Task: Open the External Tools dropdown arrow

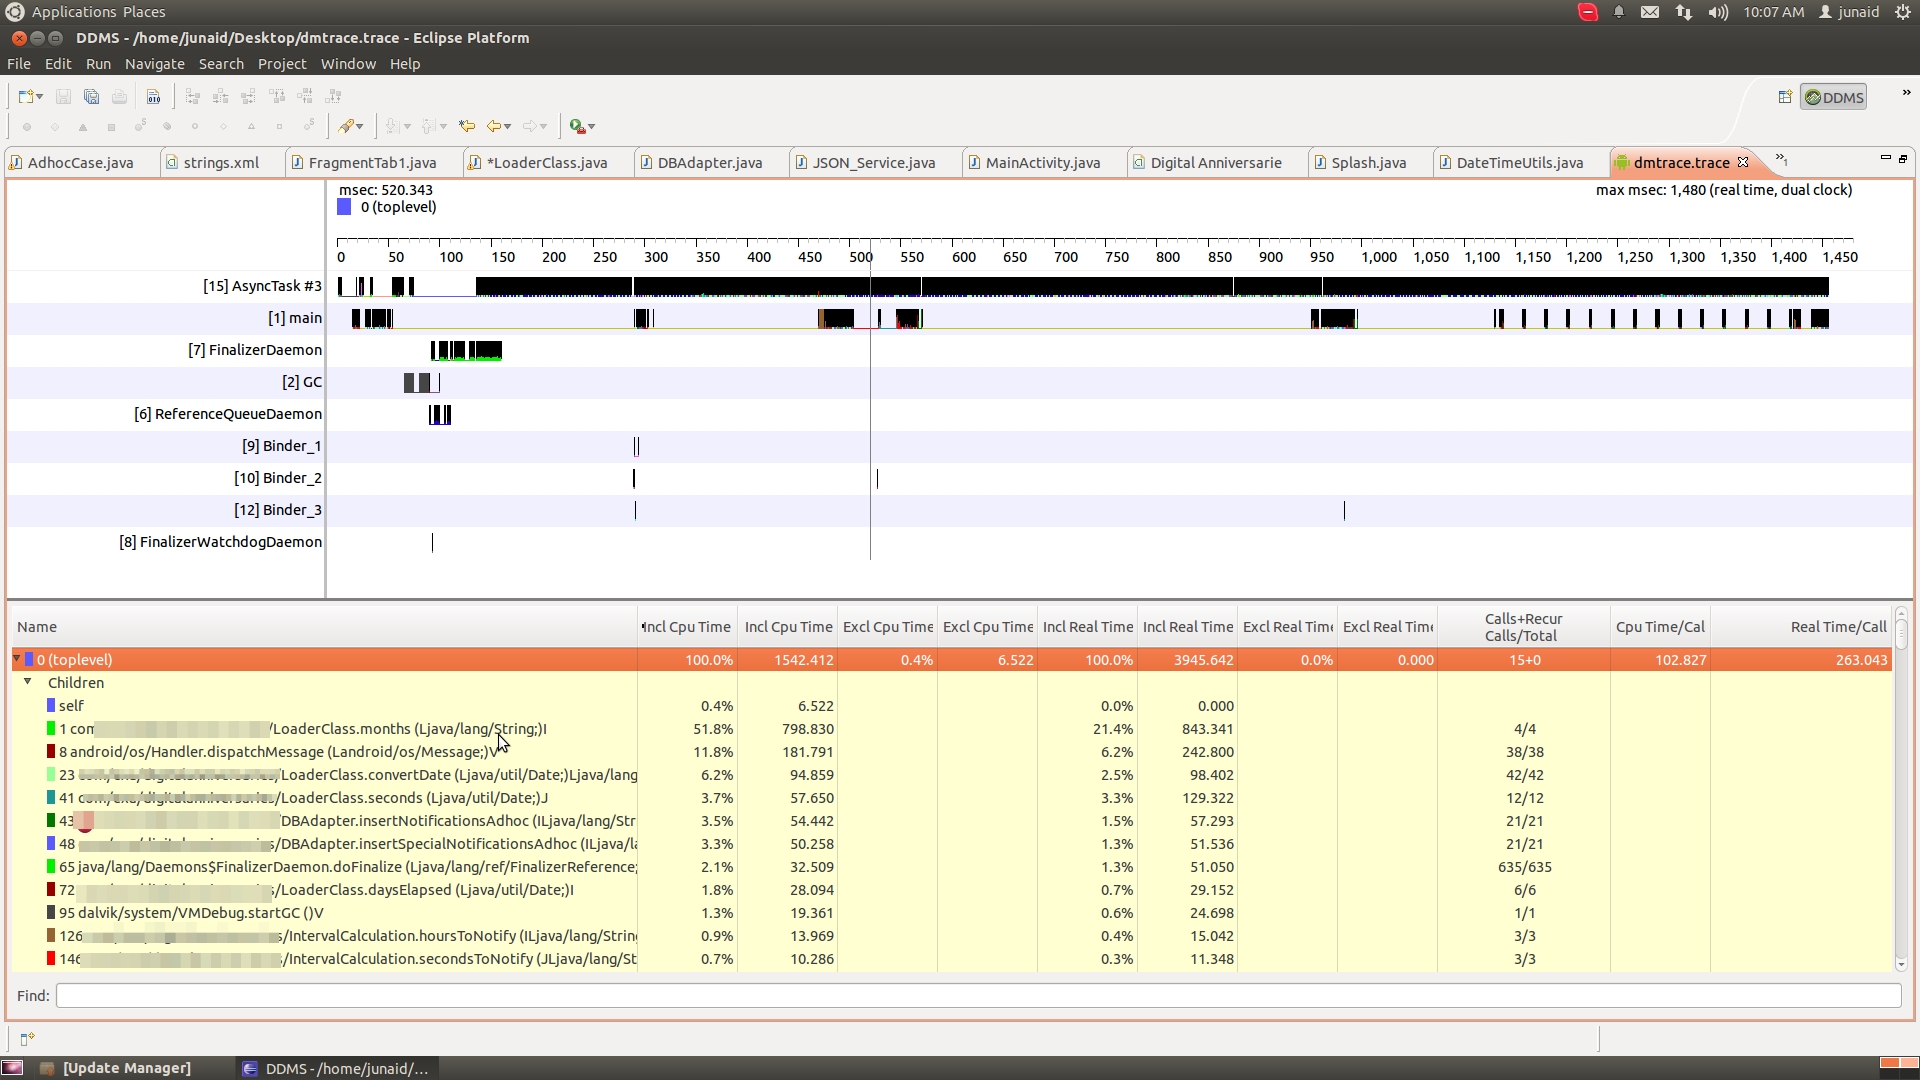Action: 592,126
